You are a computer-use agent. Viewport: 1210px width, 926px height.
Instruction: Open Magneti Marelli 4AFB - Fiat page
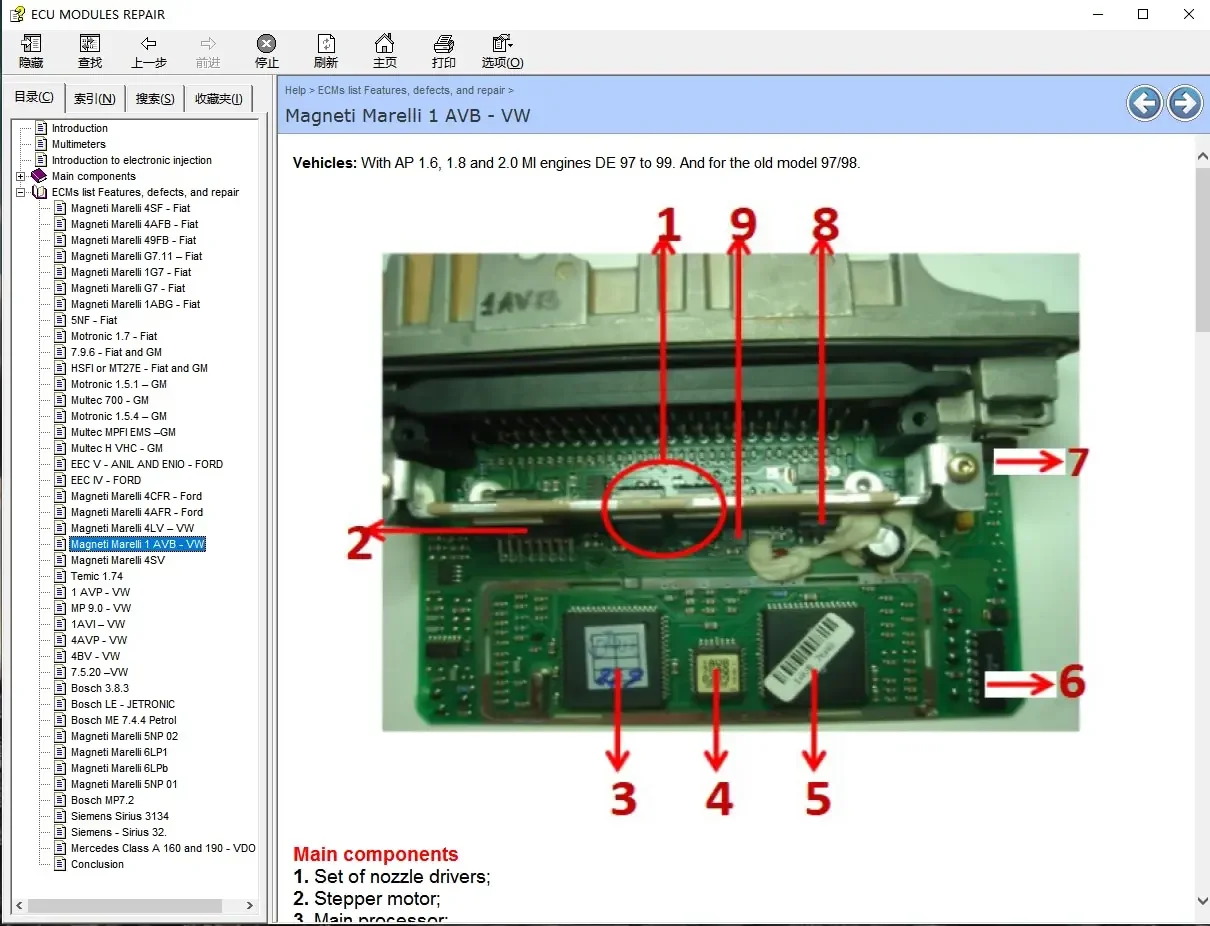[134, 224]
